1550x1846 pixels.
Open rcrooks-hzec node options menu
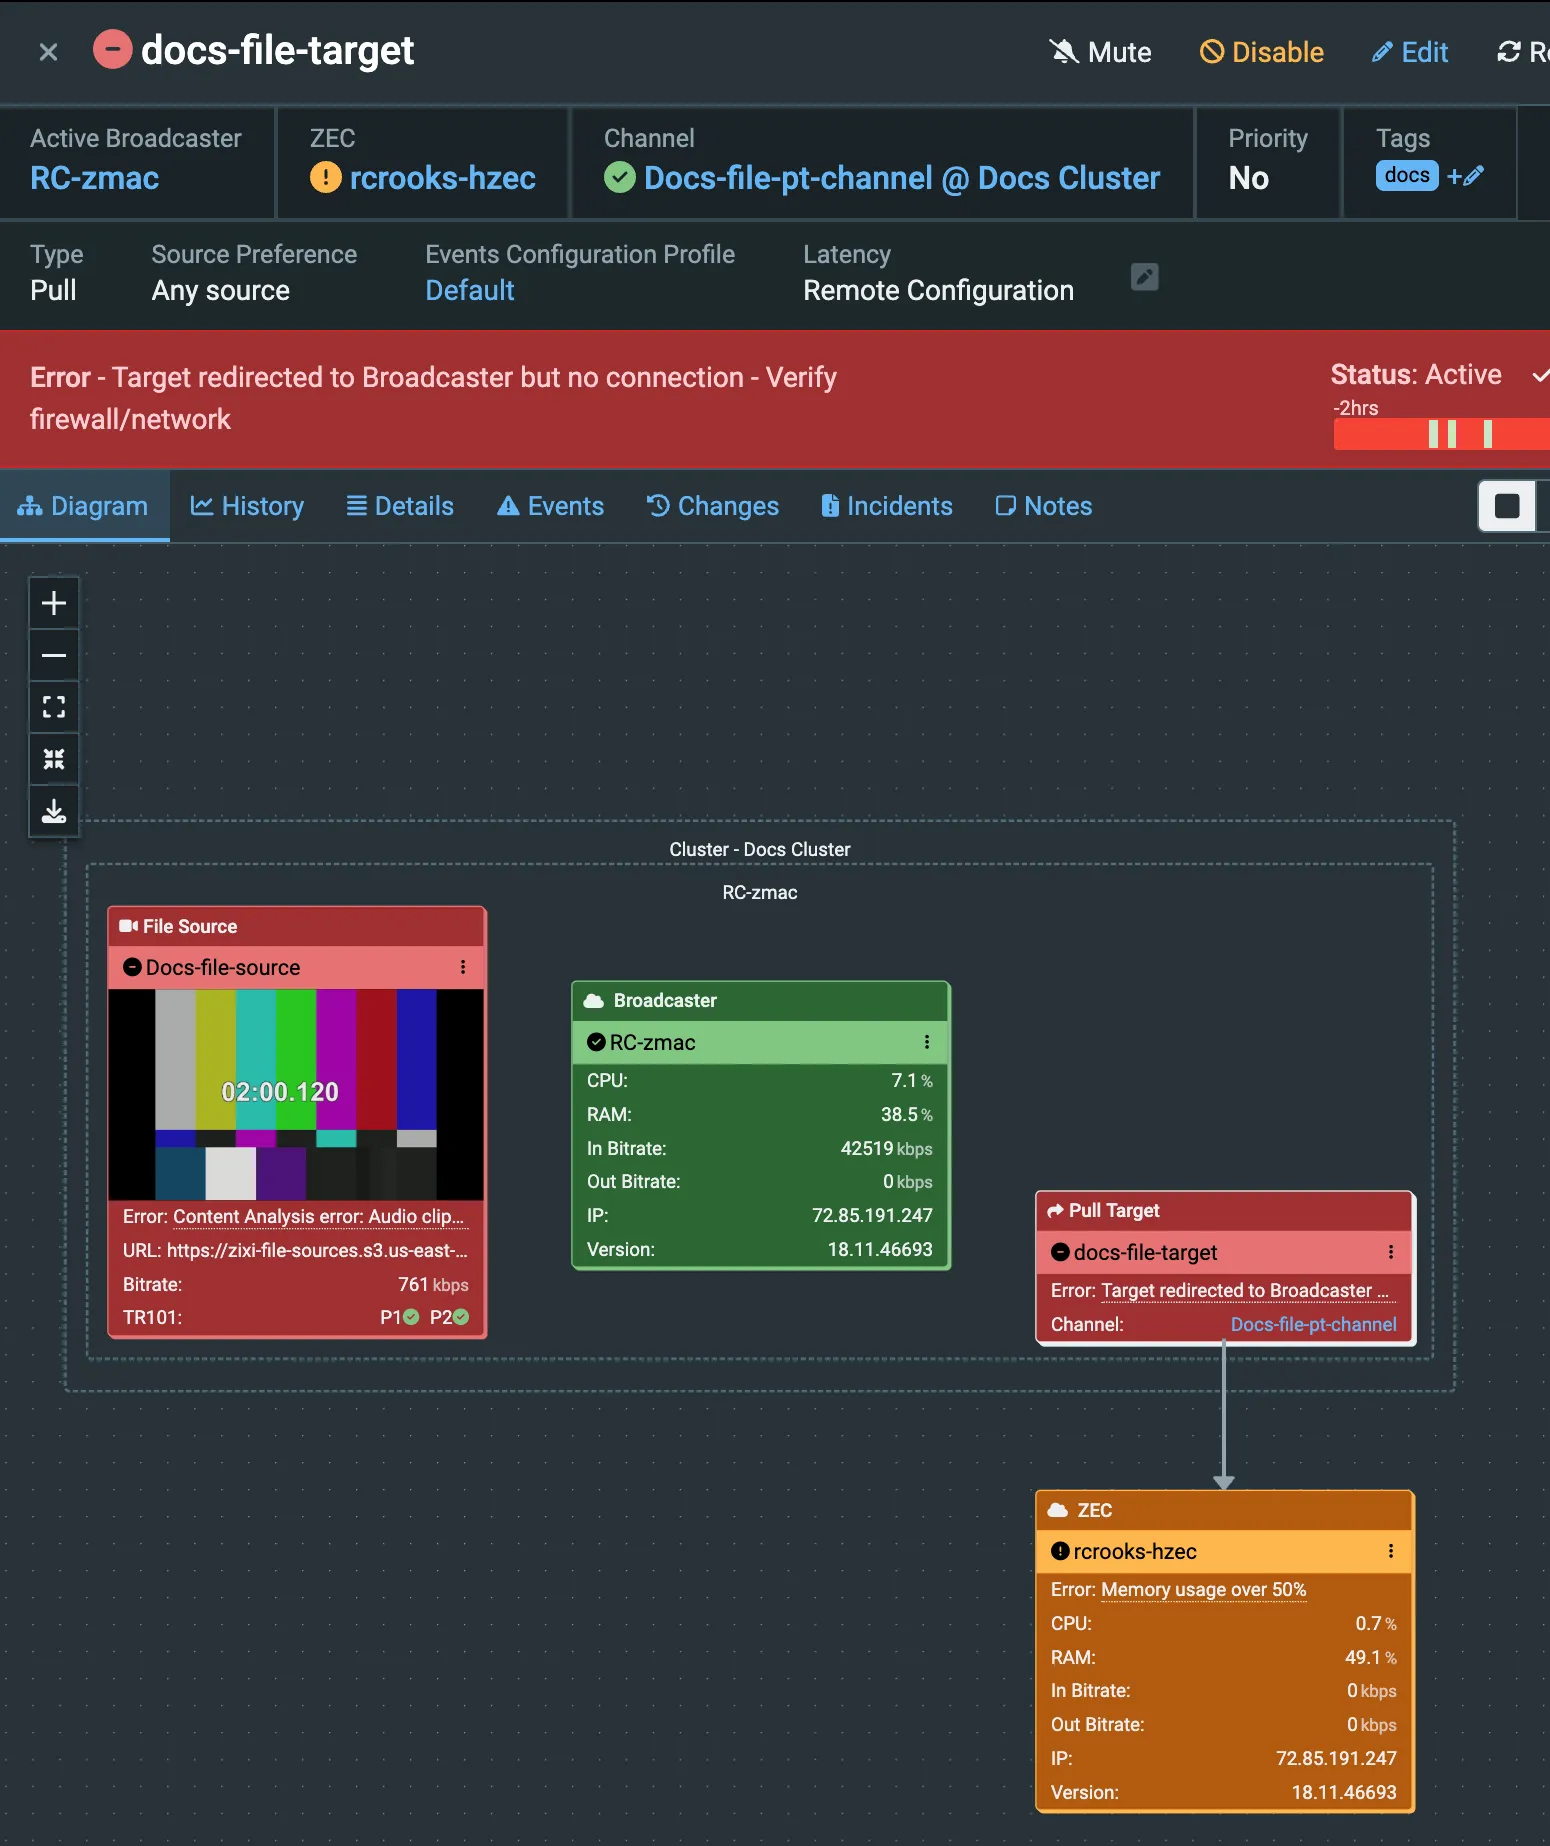point(1391,1551)
